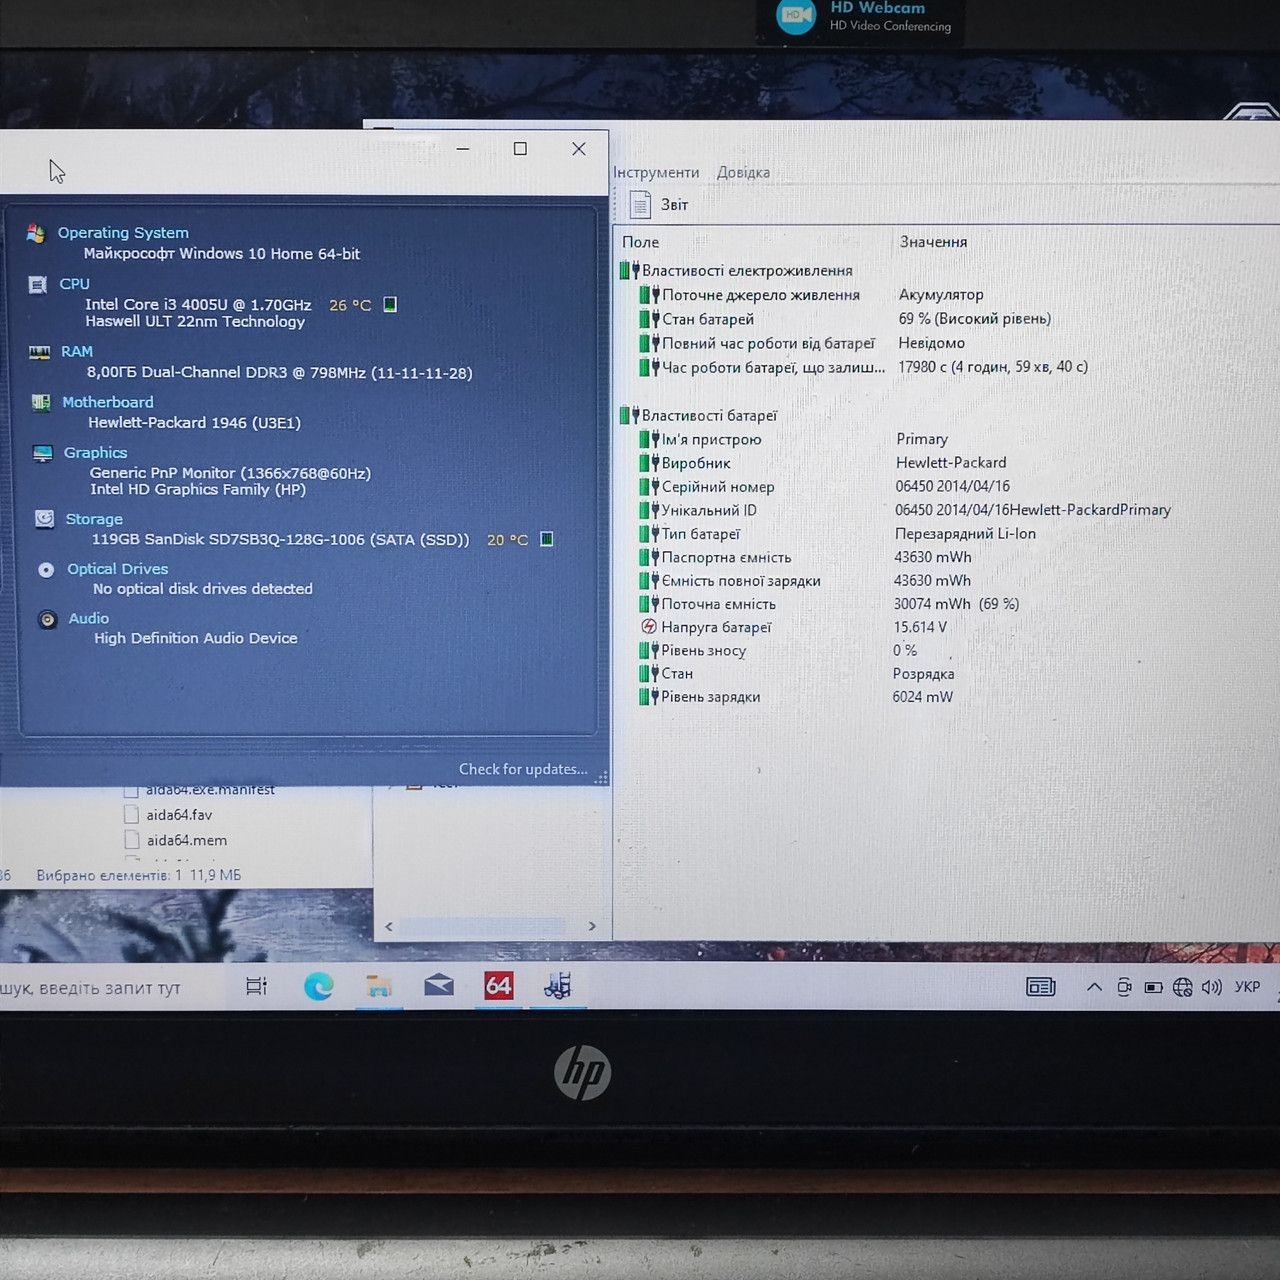The width and height of the screenshot is (1280, 1280).
Task: Click the Graphics monitor icon in Speccy
Action: pos(42,453)
